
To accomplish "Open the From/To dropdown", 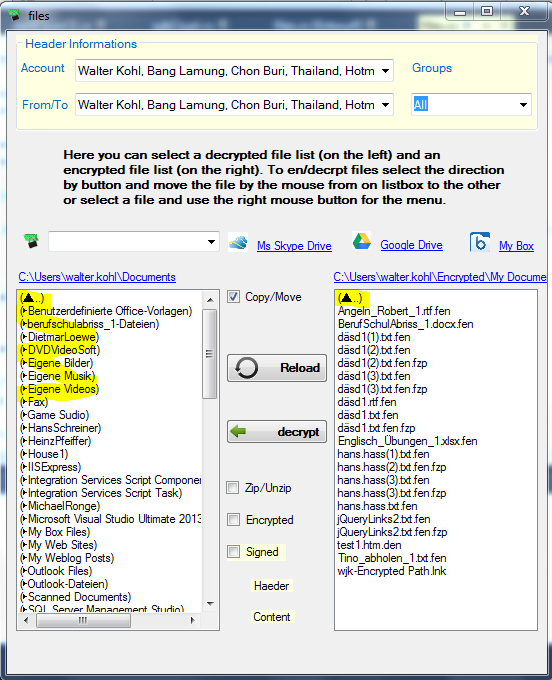I will pyautogui.click(x=385, y=105).
